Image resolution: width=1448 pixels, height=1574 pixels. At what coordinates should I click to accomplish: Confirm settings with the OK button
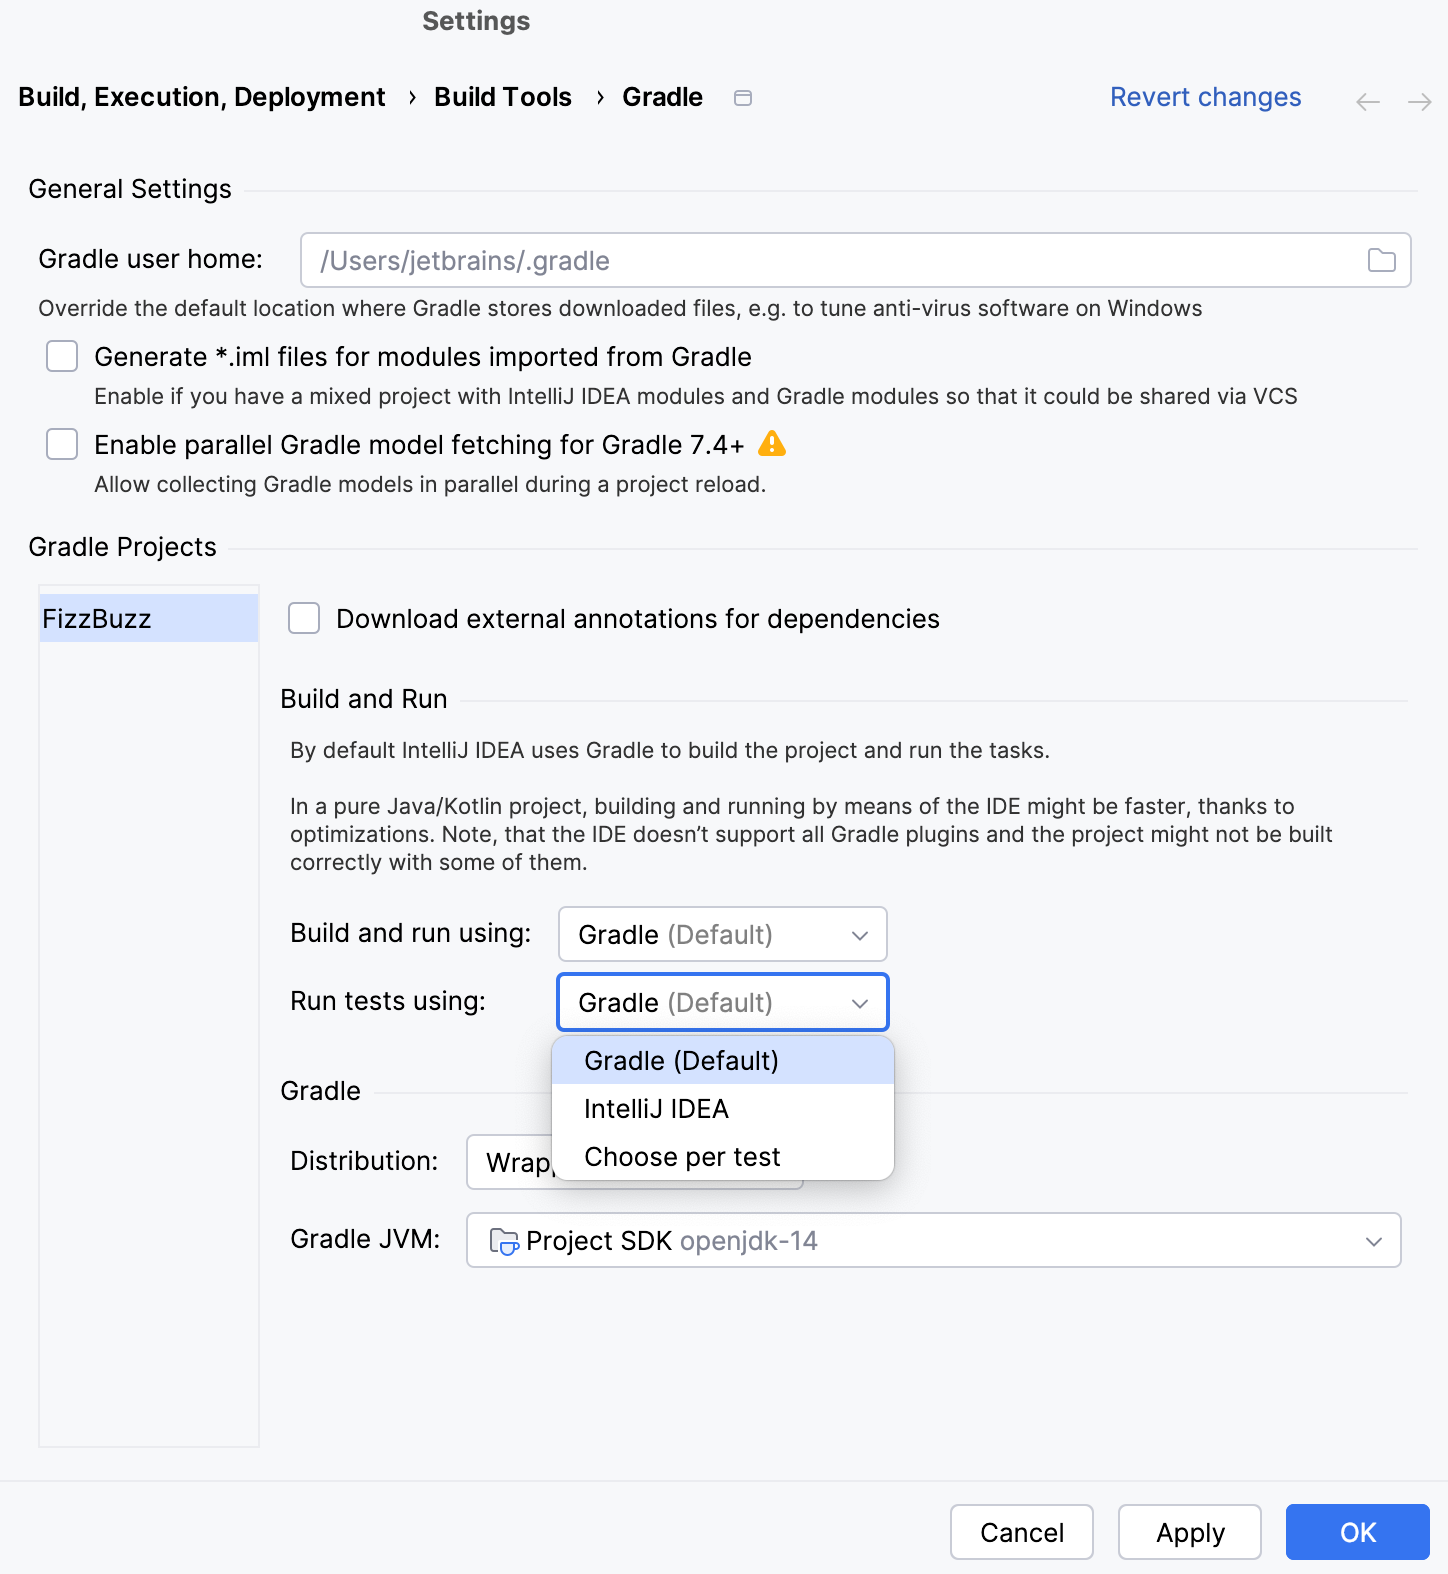click(1356, 1532)
